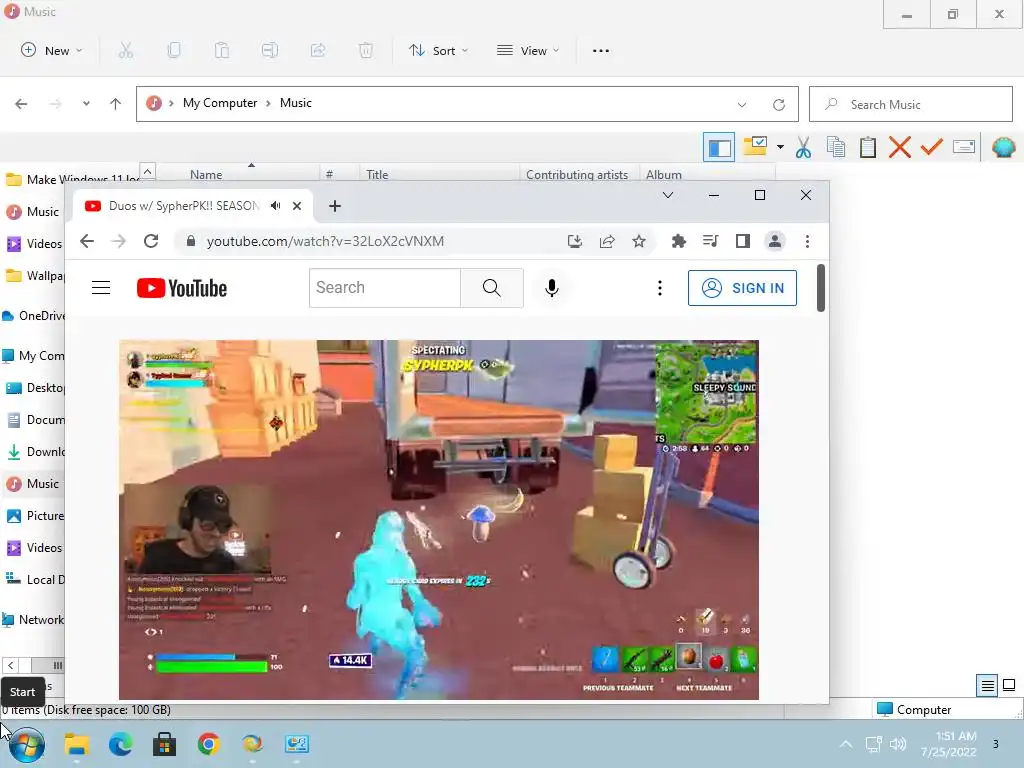Click the Rename icon in Explorer's command bar

tap(270, 50)
